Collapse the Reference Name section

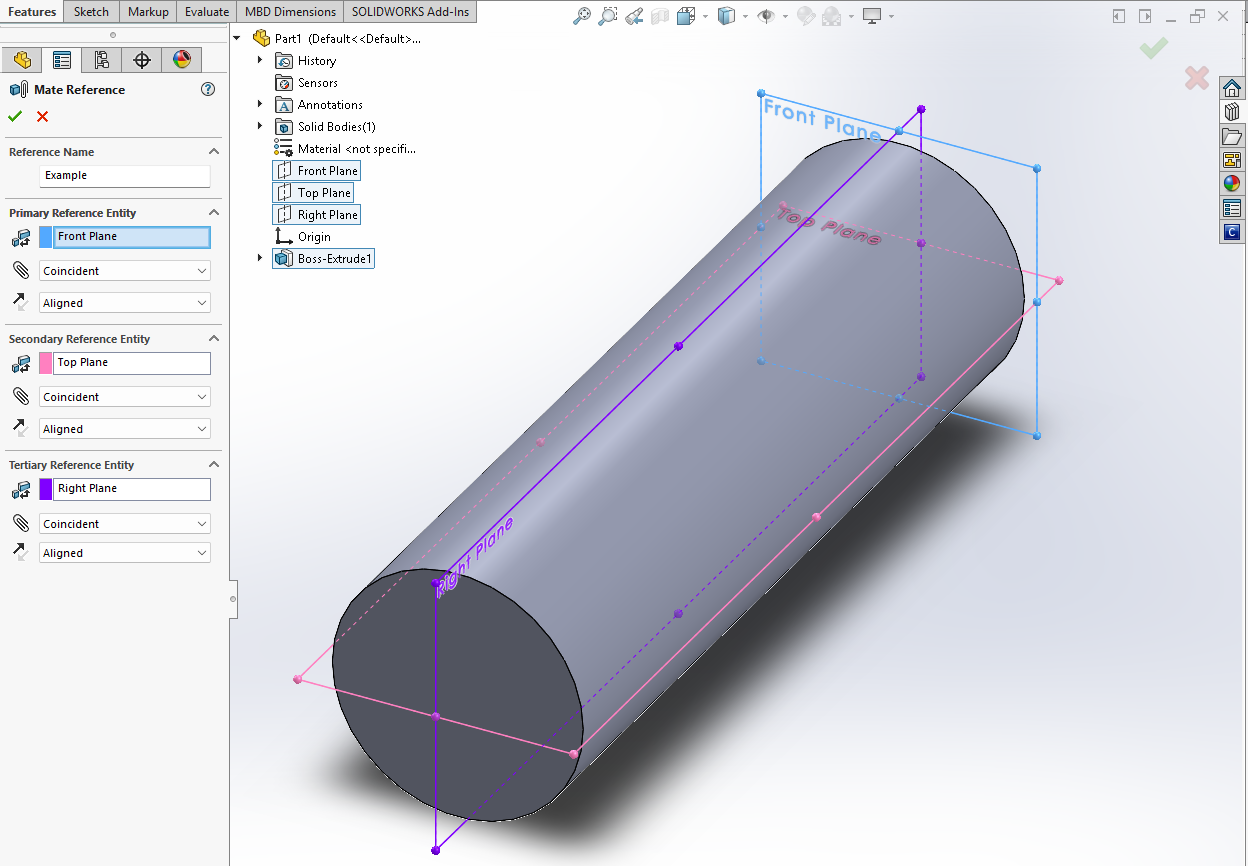(214, 152)
